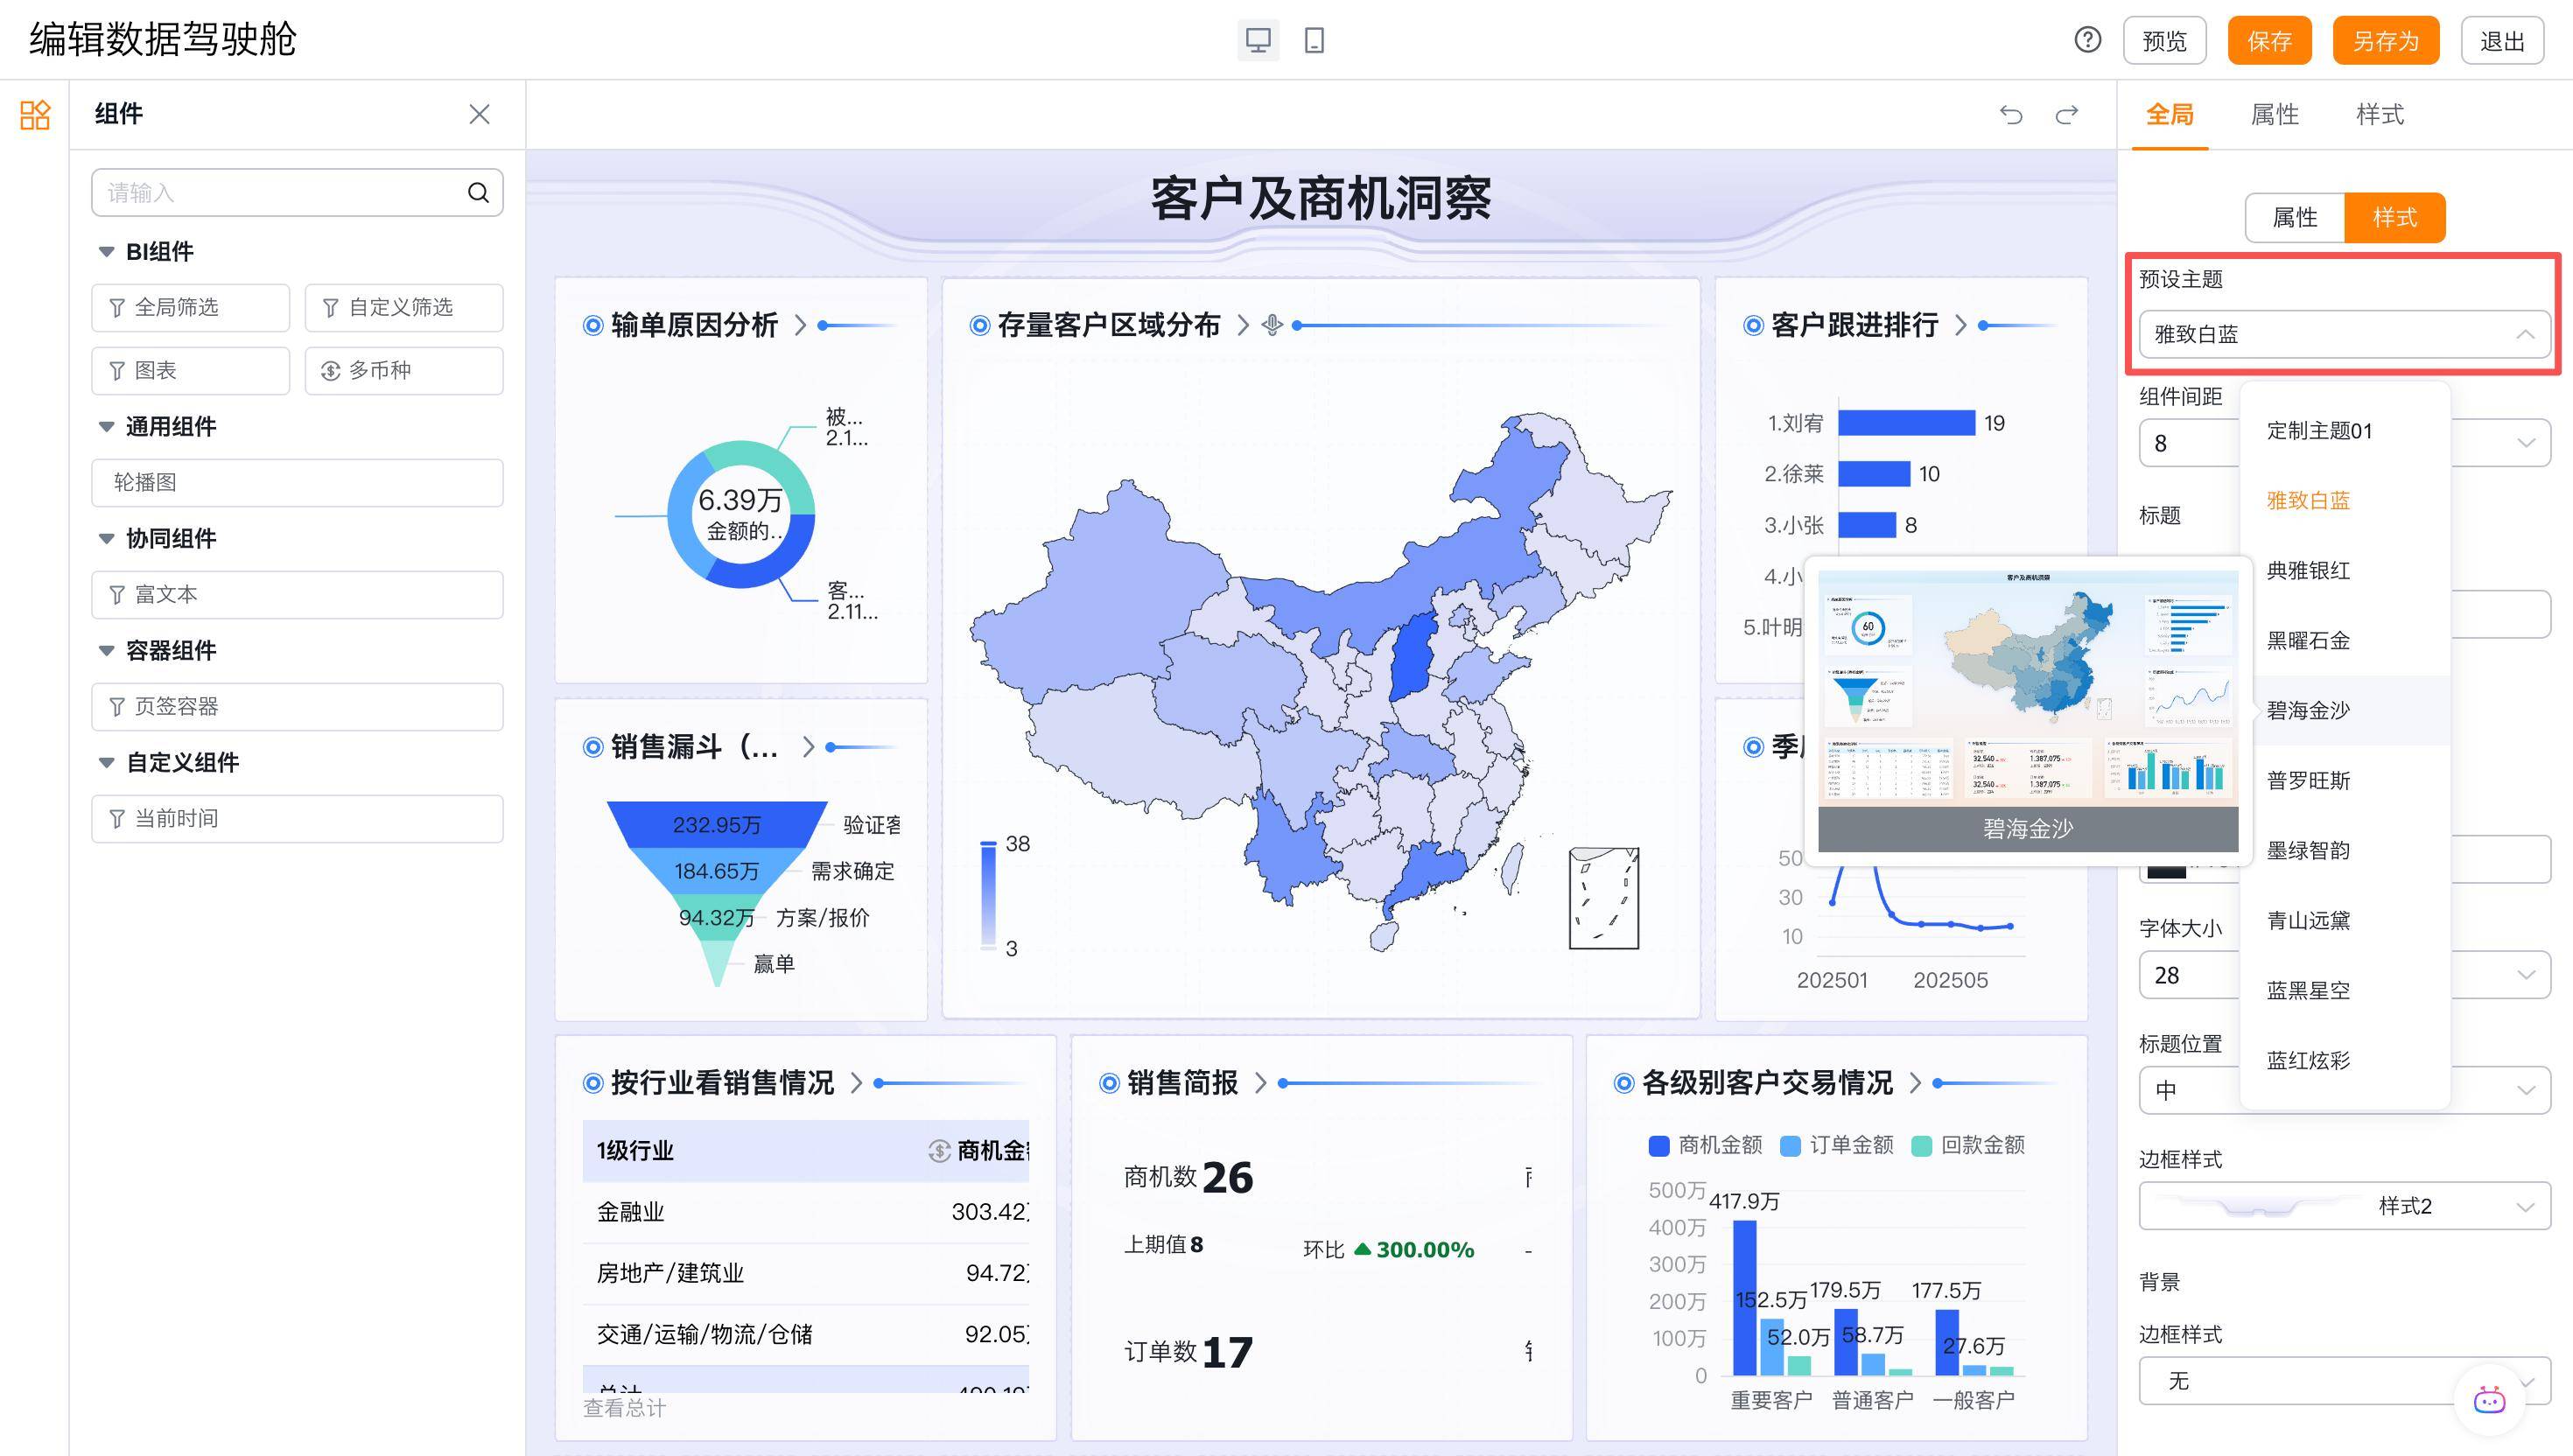Viewport: 2573px width, 1456px height.
Task: Click the 请输入 component search field
Action: tap(280, 192)
